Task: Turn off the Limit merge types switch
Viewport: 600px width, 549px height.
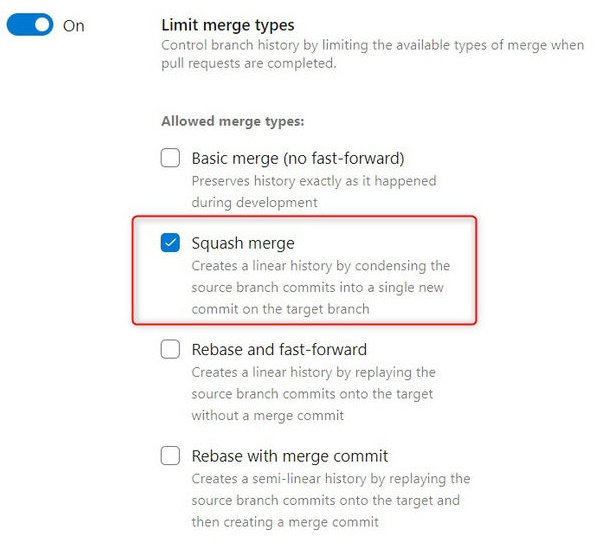Action: [29, 25]
